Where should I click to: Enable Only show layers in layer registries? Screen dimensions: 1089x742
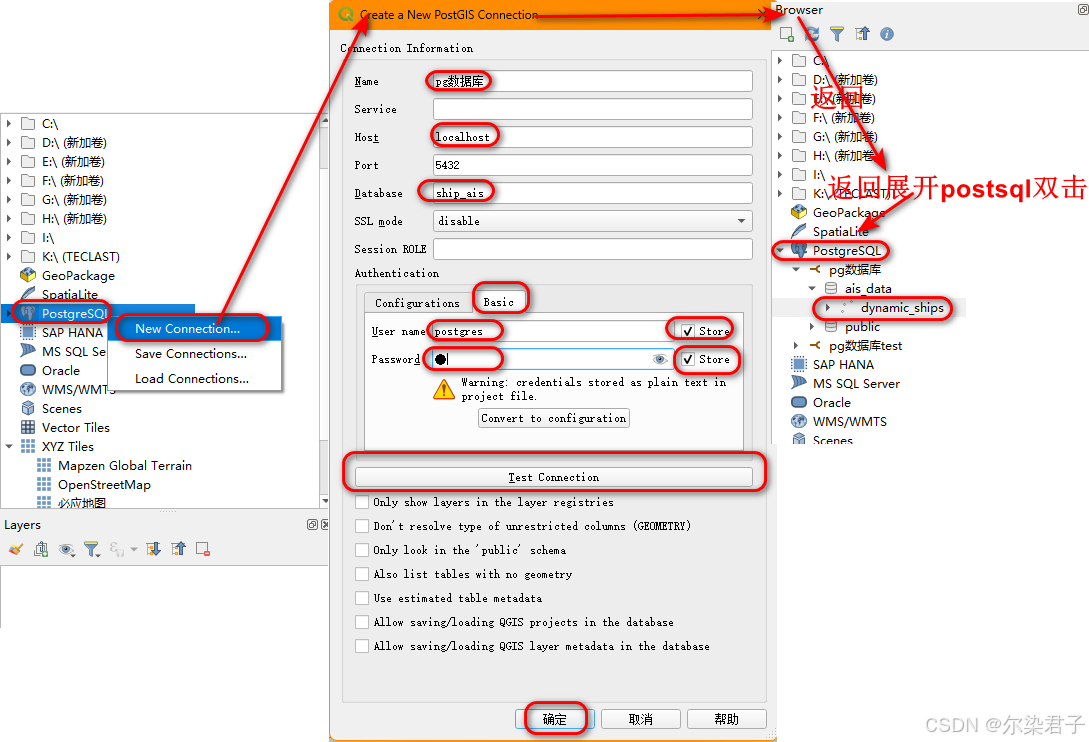(x=362, y=502)
